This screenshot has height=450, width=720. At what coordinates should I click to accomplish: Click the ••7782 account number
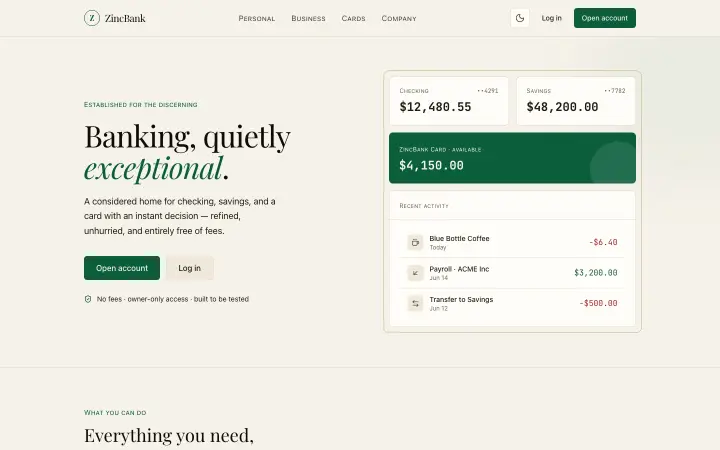[x=615, y=91]
